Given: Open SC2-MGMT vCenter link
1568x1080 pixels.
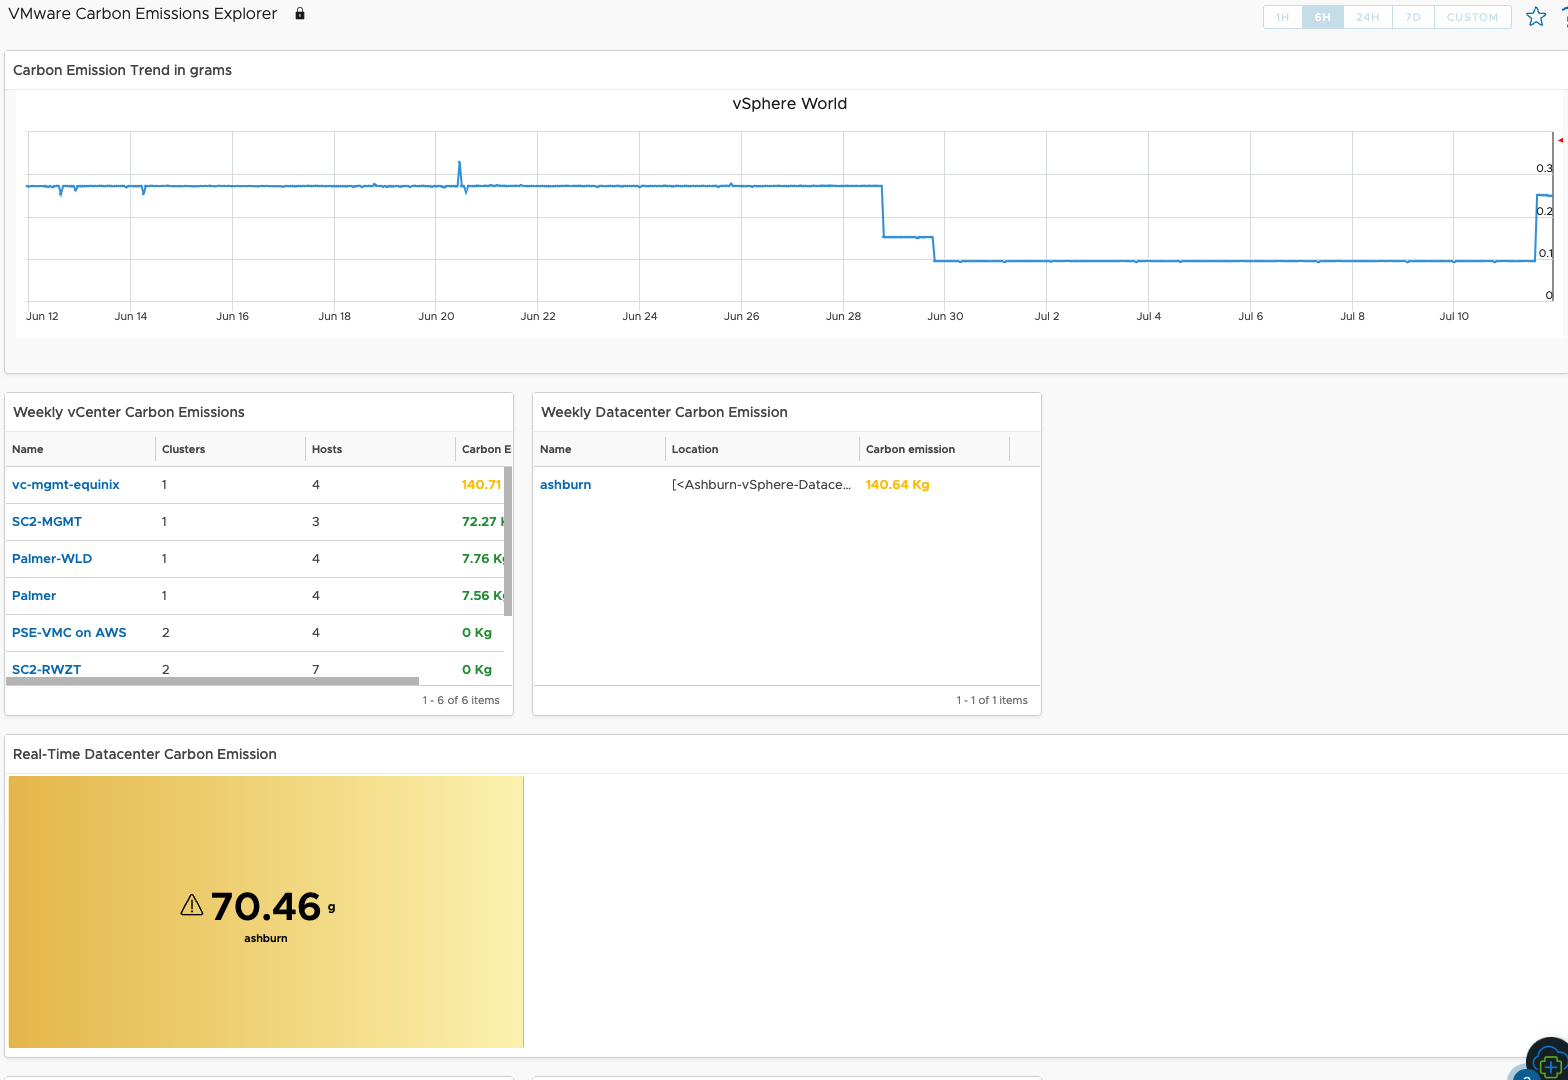Looking at the screenshot, I should tap(47, 522).
